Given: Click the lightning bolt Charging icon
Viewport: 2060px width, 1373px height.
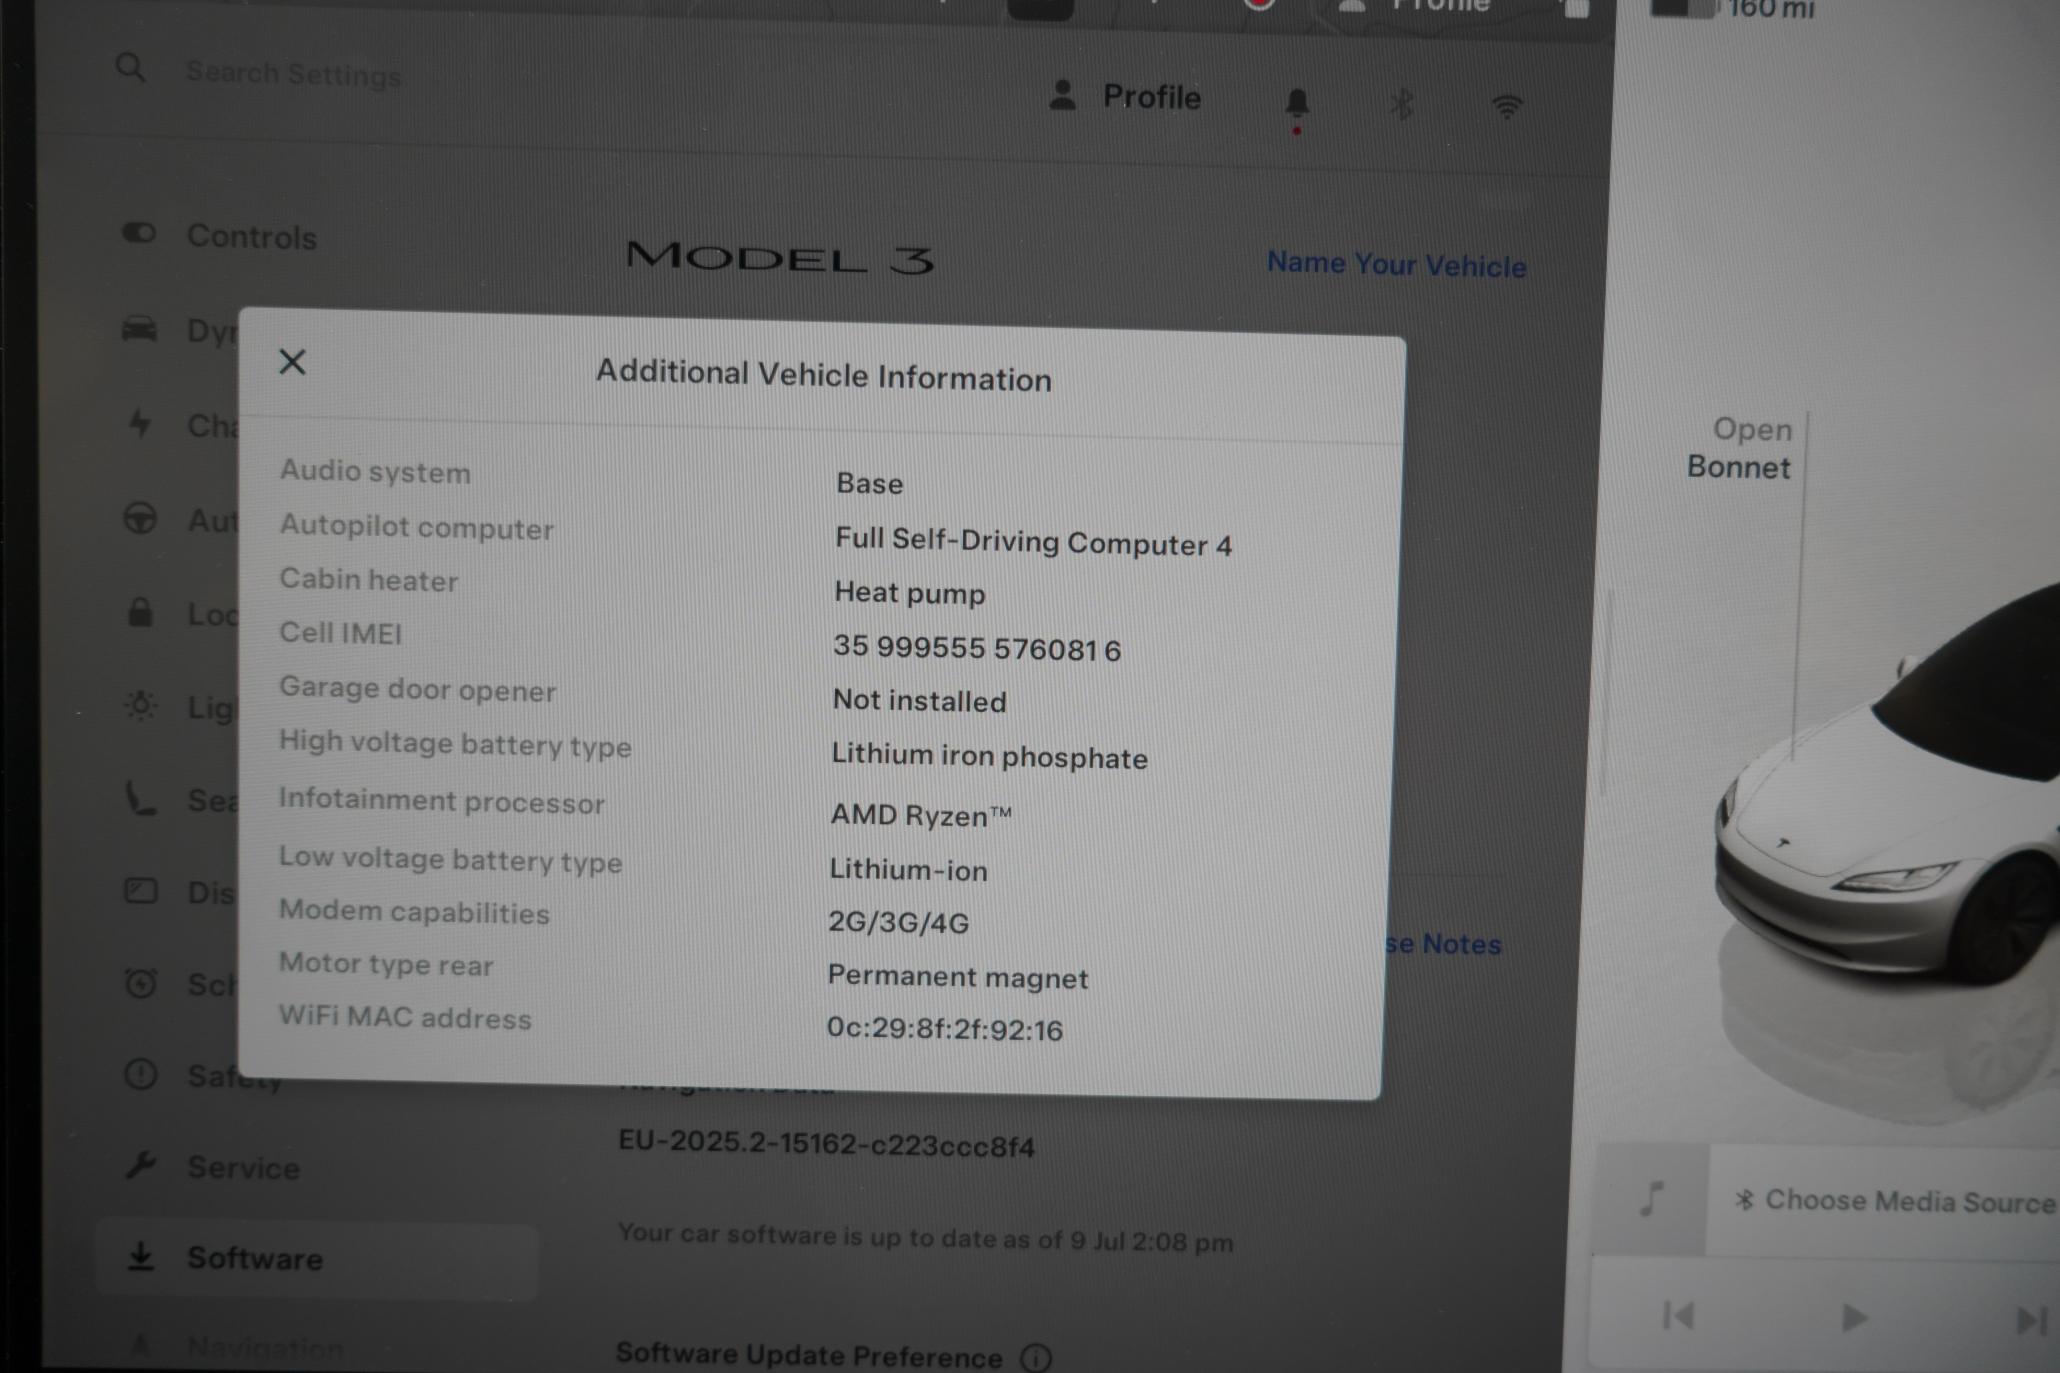Looking at the screenshot, I should 140,423.
